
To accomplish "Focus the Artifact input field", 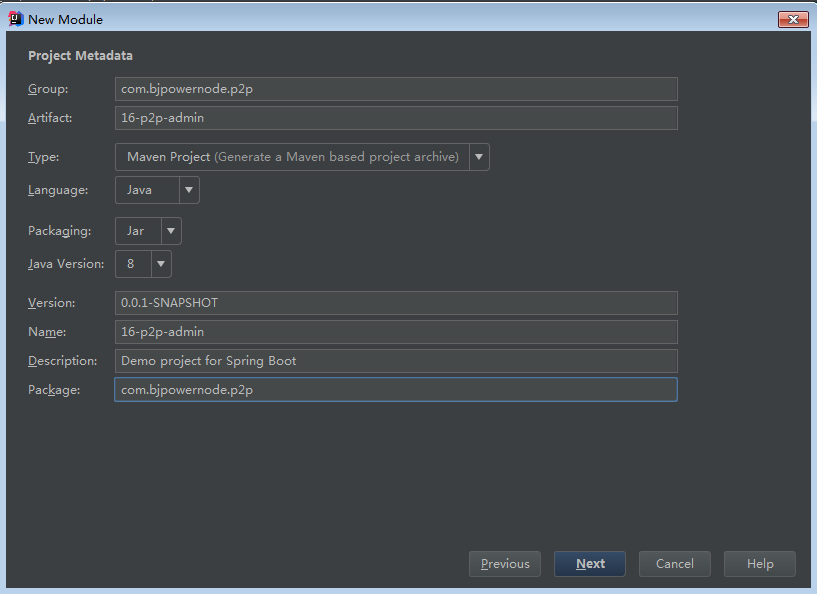I will click(396, 118).
